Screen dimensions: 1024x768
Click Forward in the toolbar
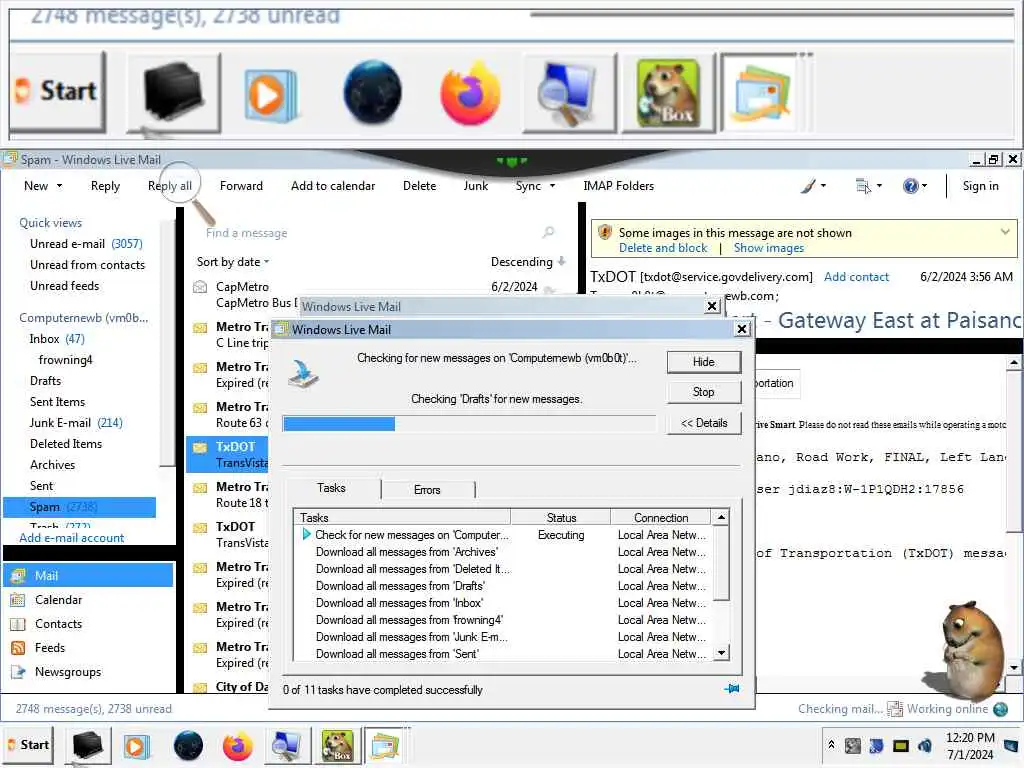(x=241, y=186)
